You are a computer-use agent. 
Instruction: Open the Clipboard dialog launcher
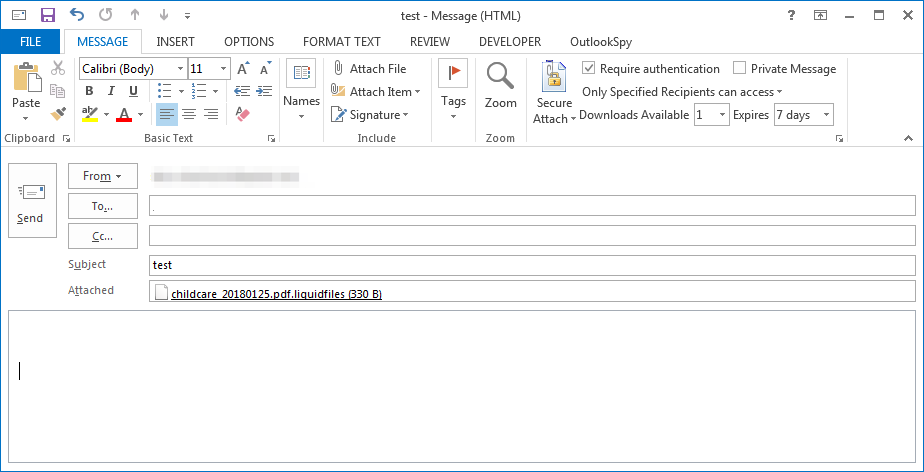[x=66, y=139]
